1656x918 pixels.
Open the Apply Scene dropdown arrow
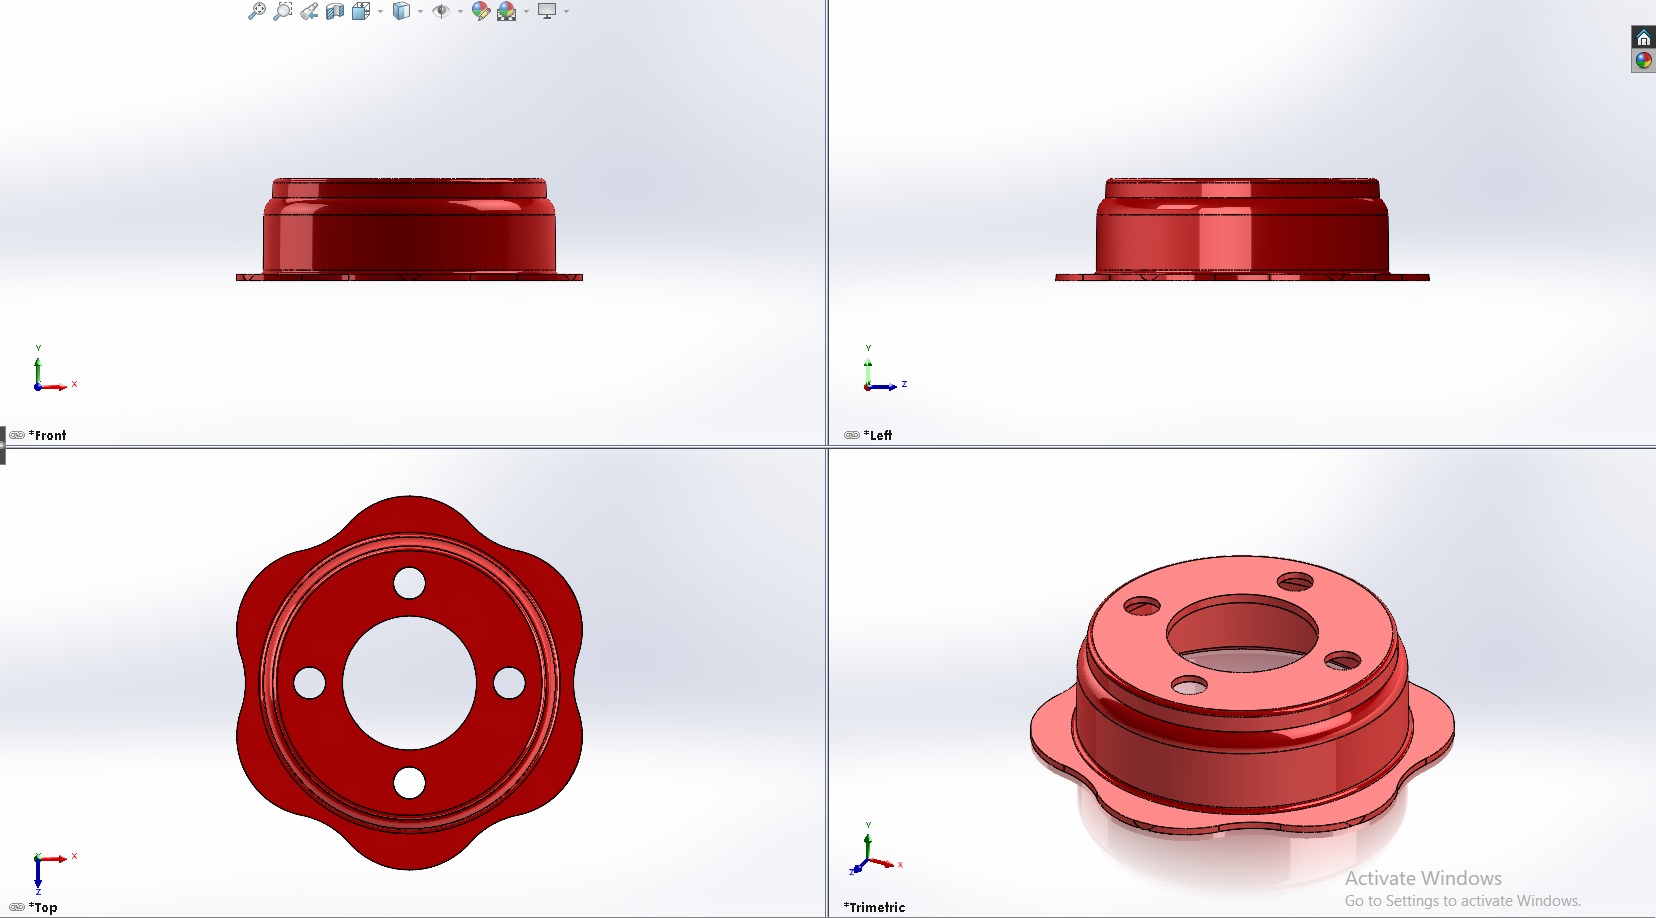pos(526,12)
